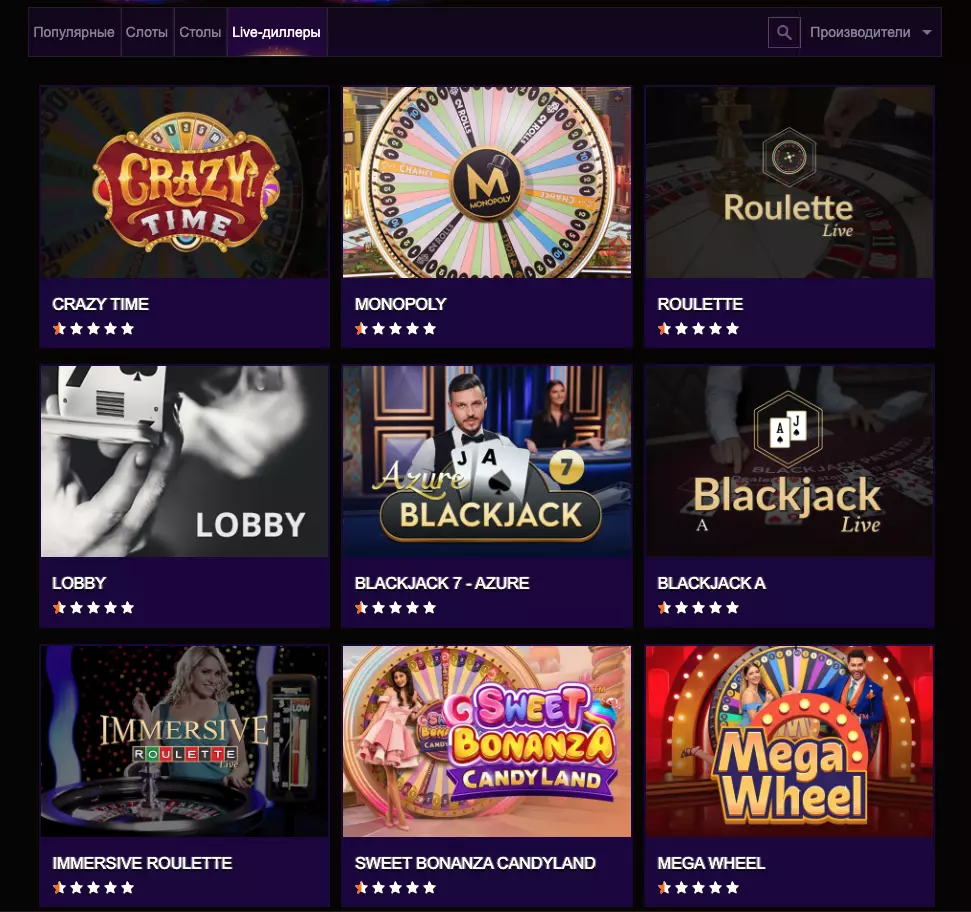Select the Live-диллеры tab
The image size is (971, 912).
tap(276, 33)
